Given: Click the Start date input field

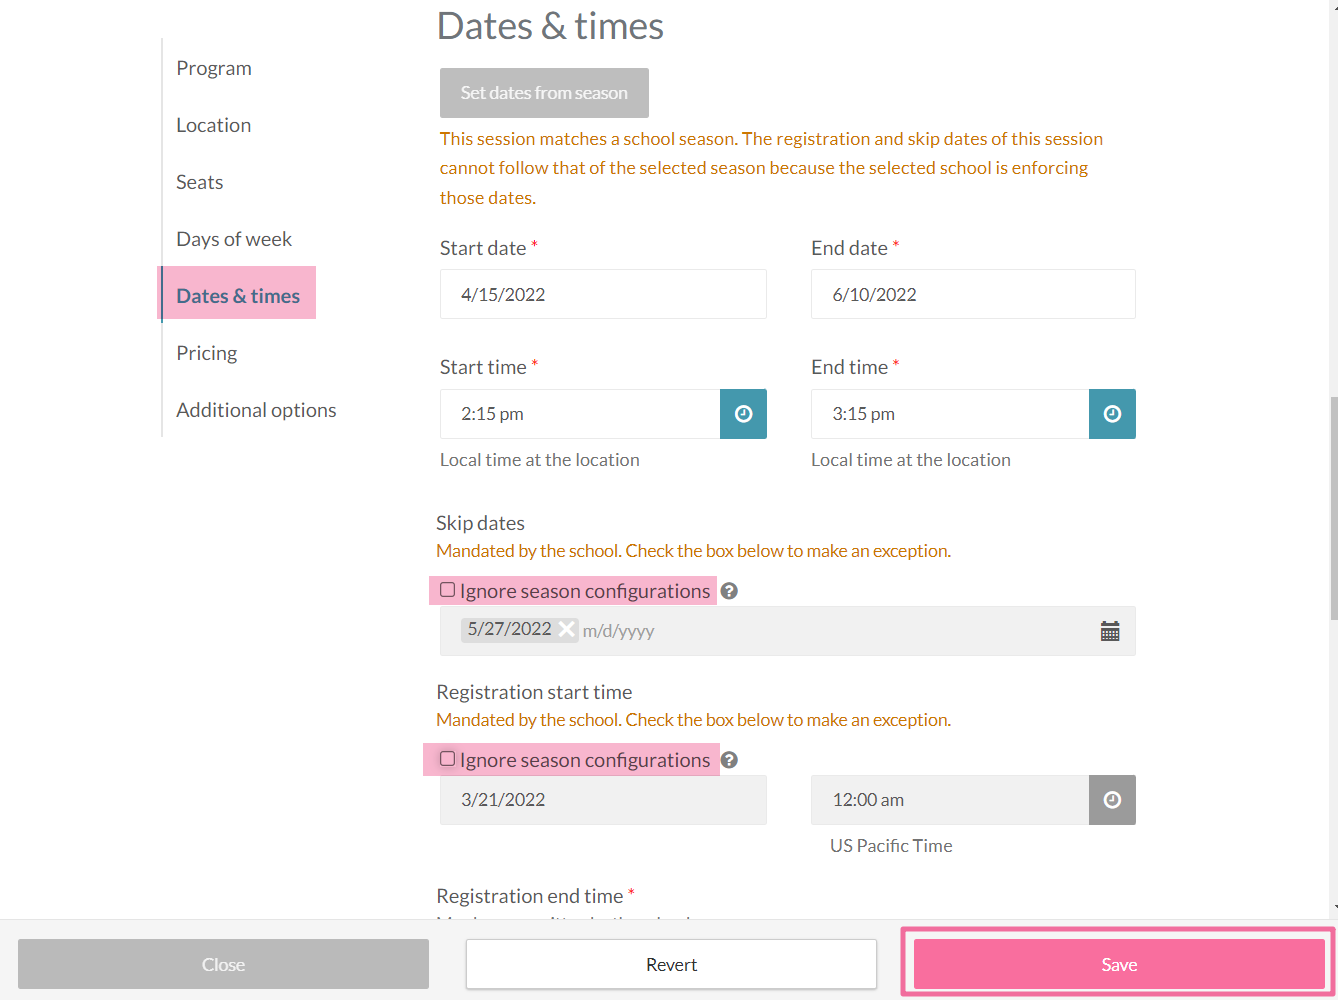Looking at the screenshot, I should pyautogui.click(x=603, y=294).
